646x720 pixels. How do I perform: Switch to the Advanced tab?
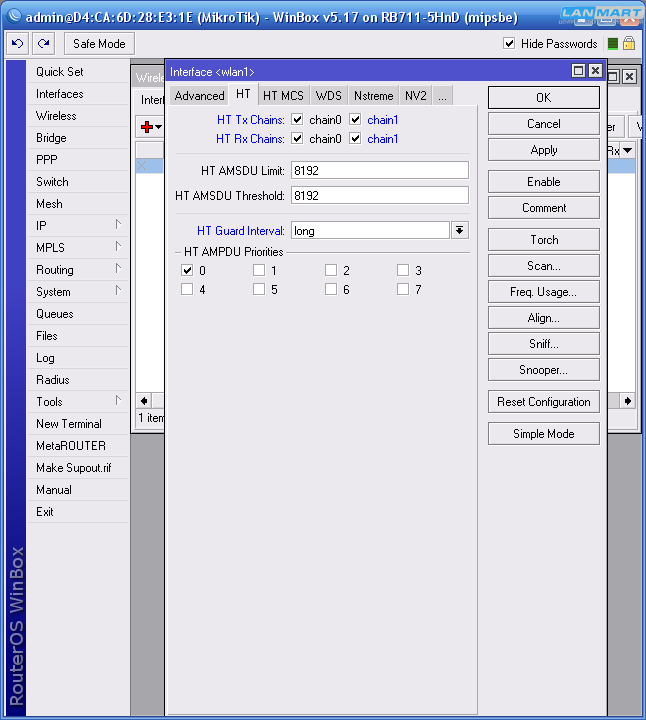[199, 96]
